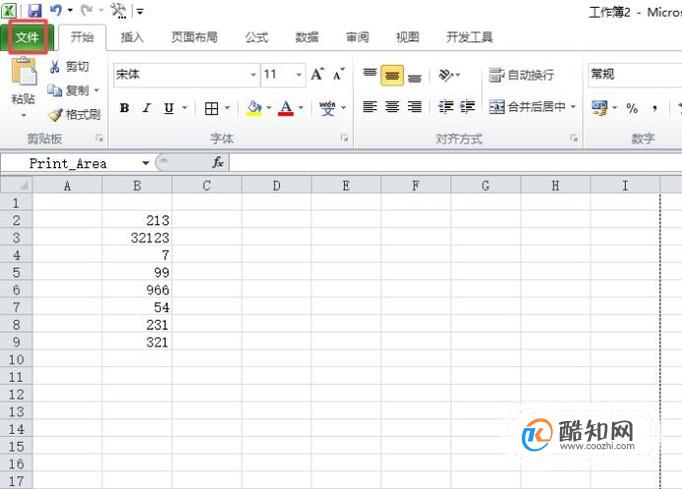This screenshot has width=682, height=489.
Task: Open the 宋体 font name dropdown
Action: [x=253, y=75]
